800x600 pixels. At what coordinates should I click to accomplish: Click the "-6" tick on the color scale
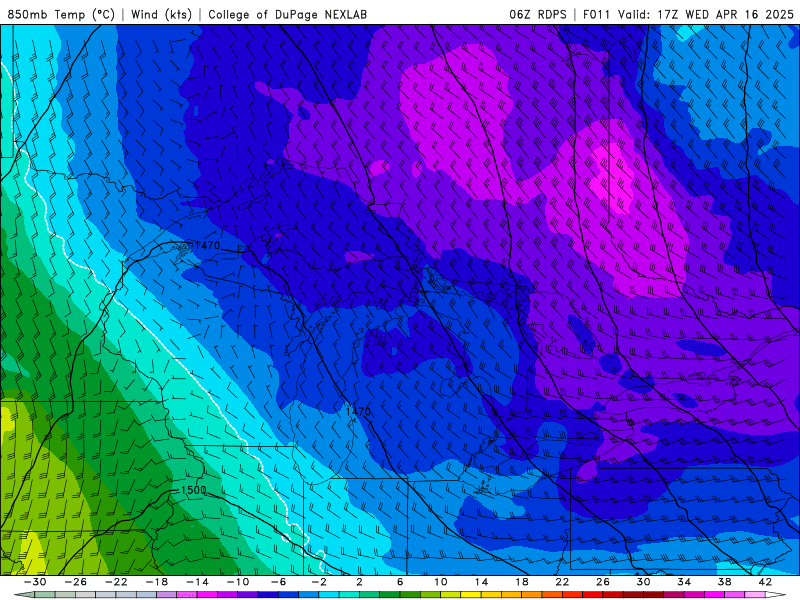click(x=278, y=582)
